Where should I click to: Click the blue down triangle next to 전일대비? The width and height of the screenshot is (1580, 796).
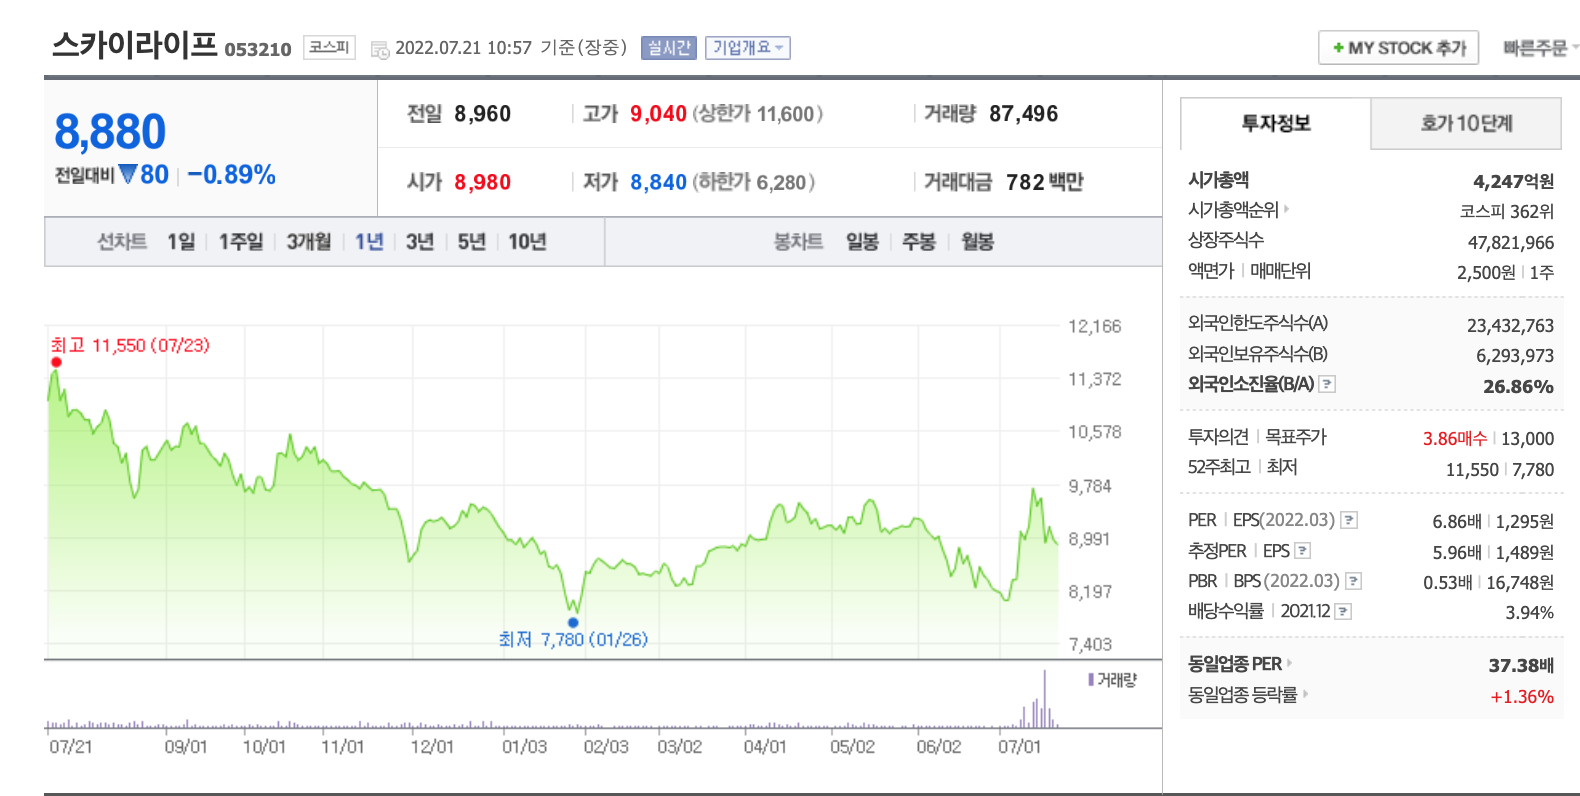pyautogui.click(x=128, y=174)
